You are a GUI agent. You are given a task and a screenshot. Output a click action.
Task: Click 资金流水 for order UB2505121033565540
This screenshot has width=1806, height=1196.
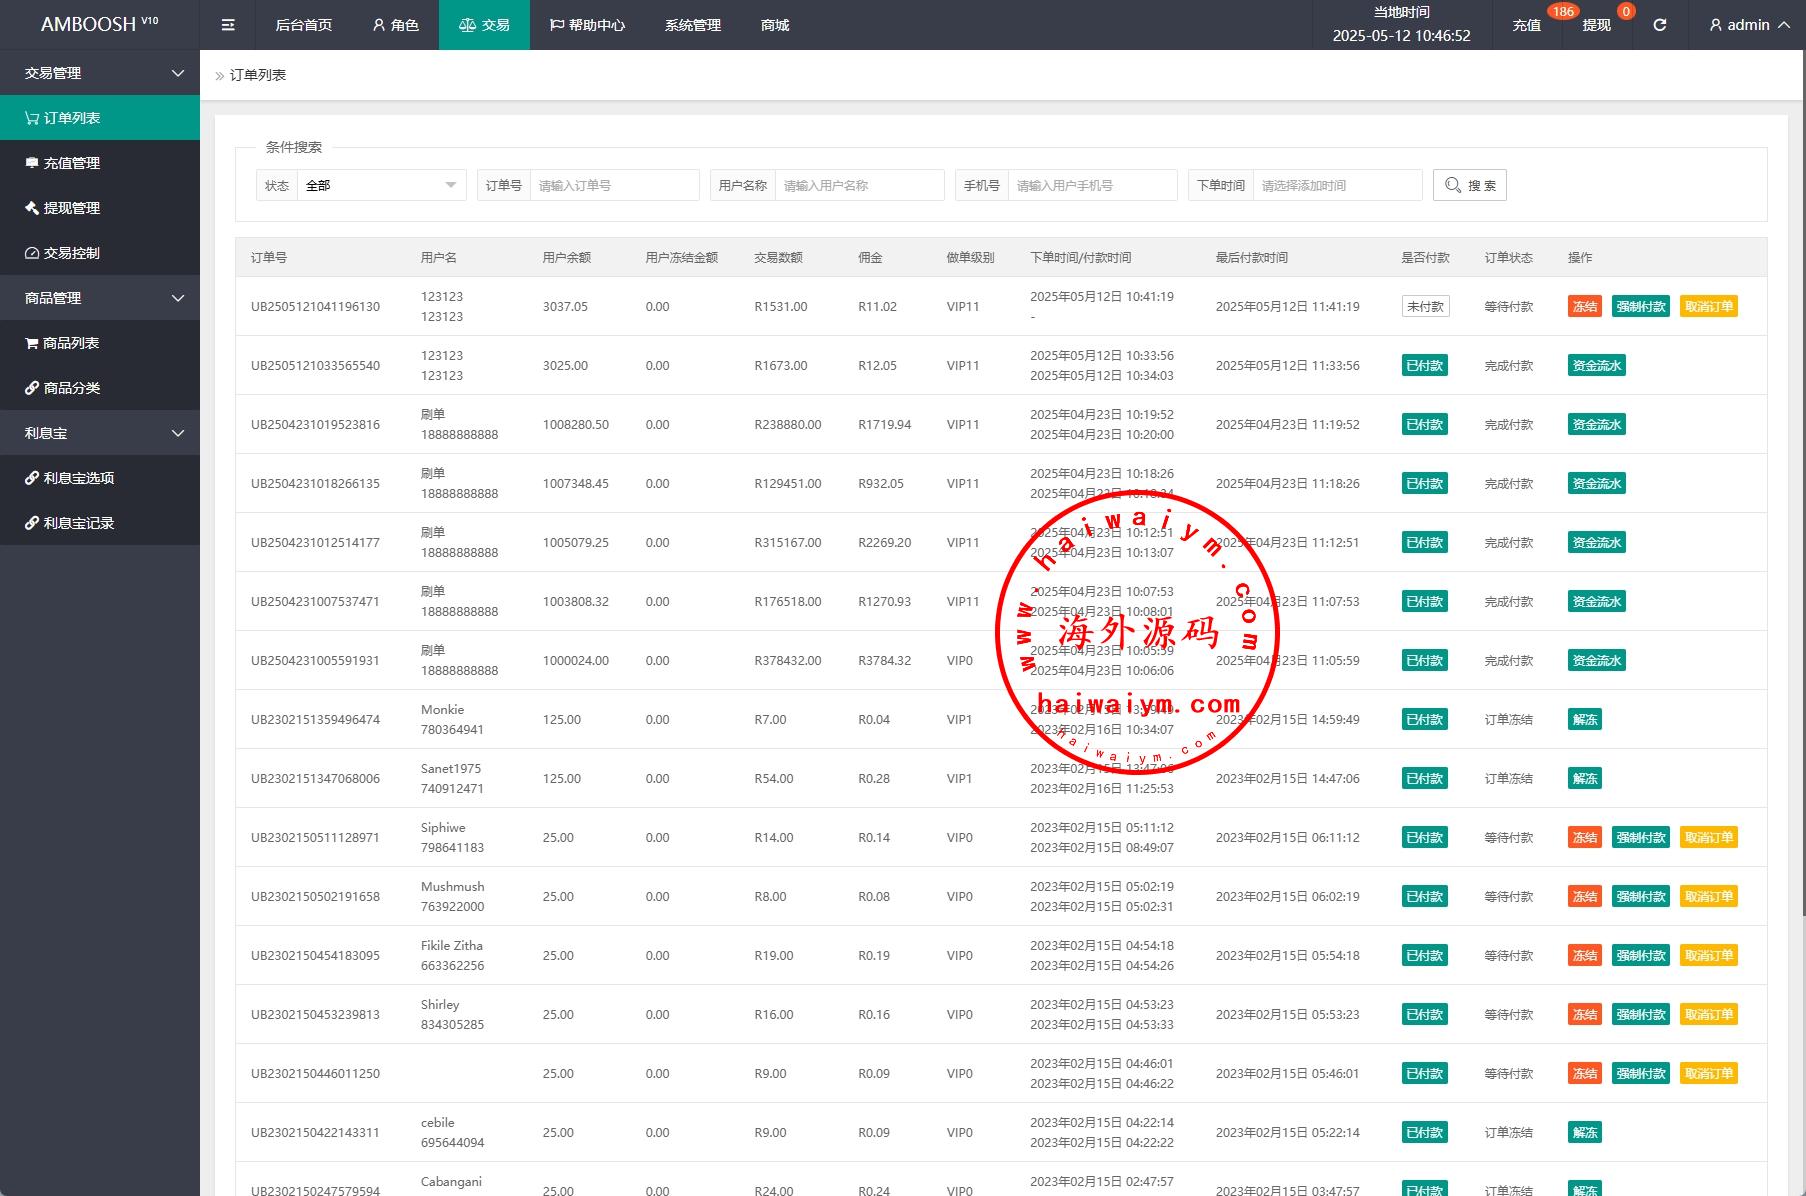[x=1596, y=366]
